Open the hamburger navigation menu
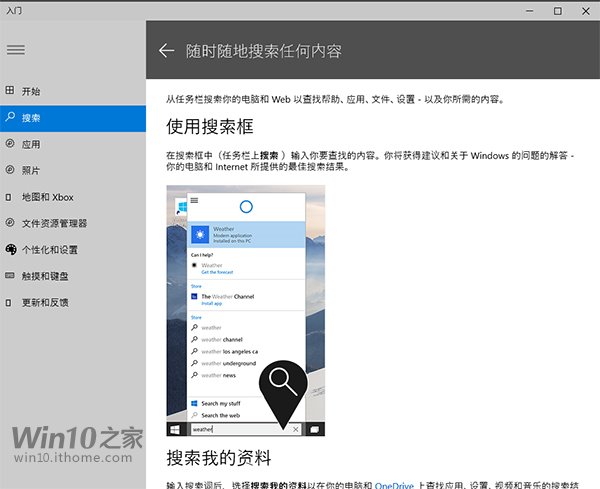 tap(15, 49)
